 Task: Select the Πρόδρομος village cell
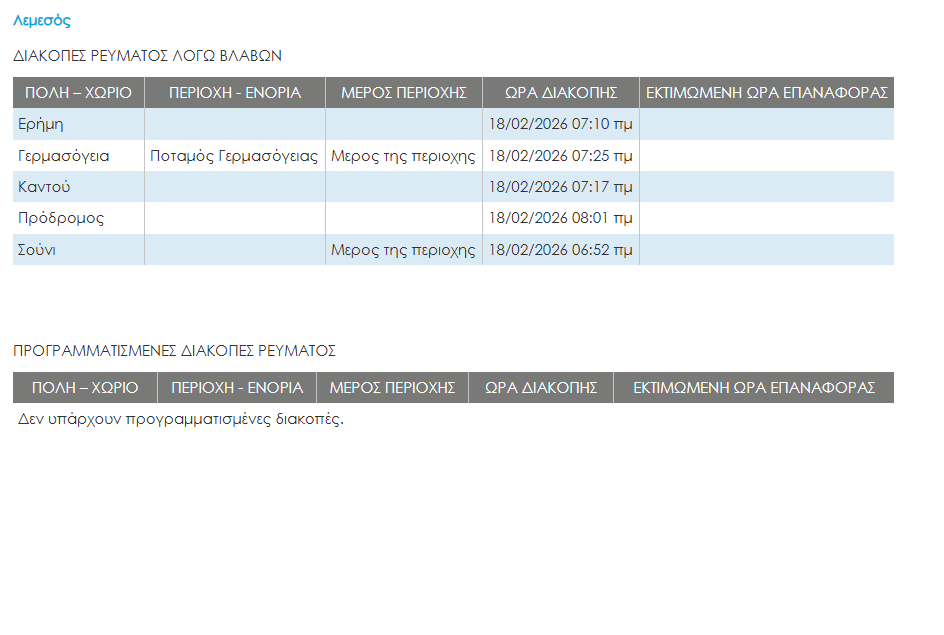(61, 218)
